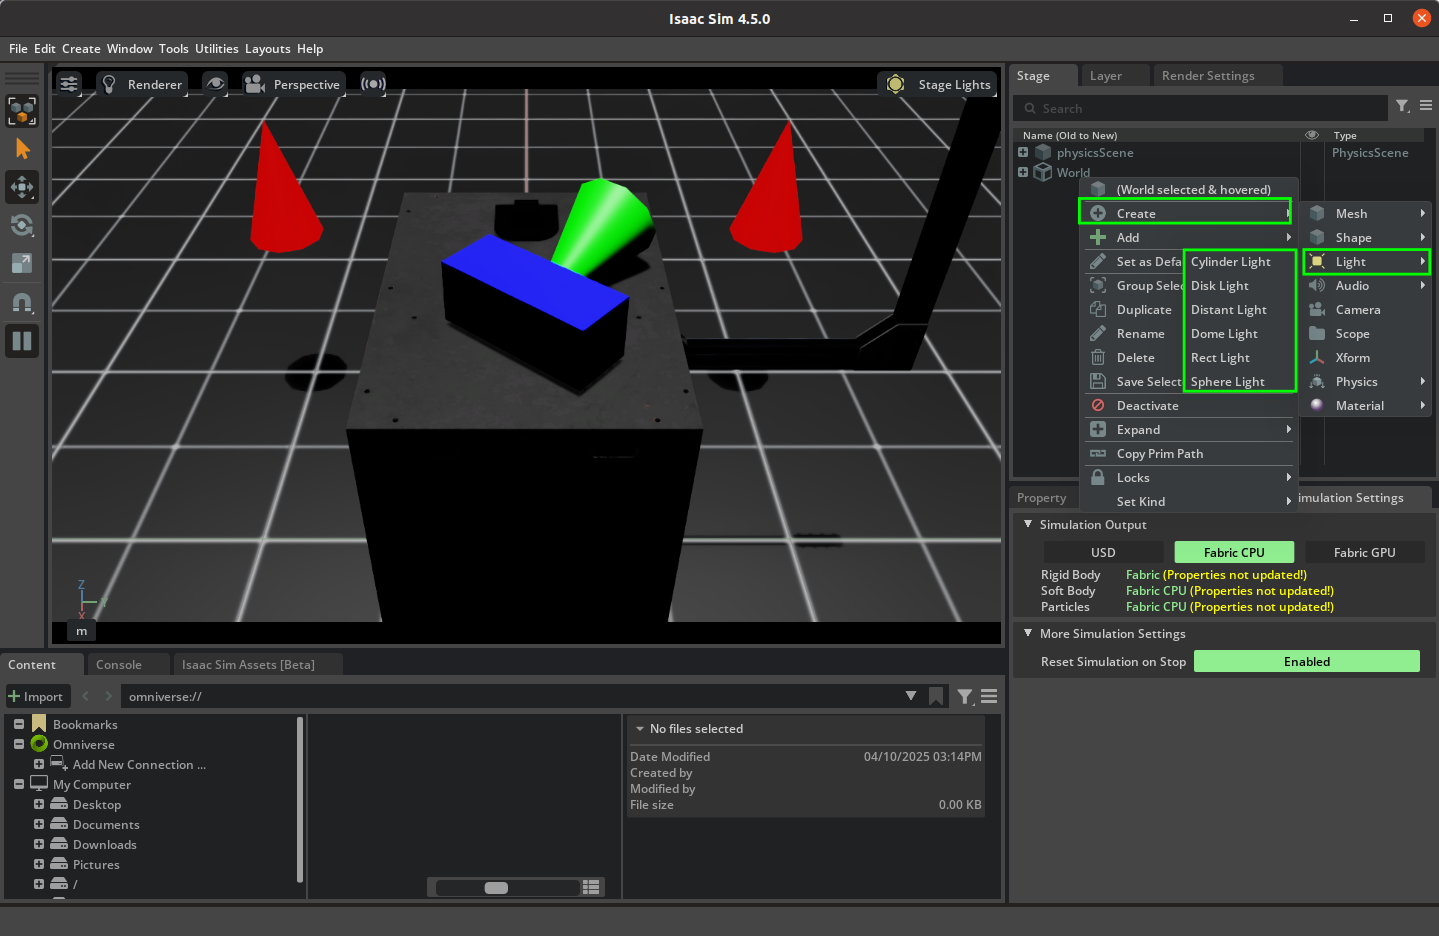Image resolution: width=1439 pixels, height=936 pixels.
Task: Collapse the Bookmarks tree node
Action: (x=19, y=724)
